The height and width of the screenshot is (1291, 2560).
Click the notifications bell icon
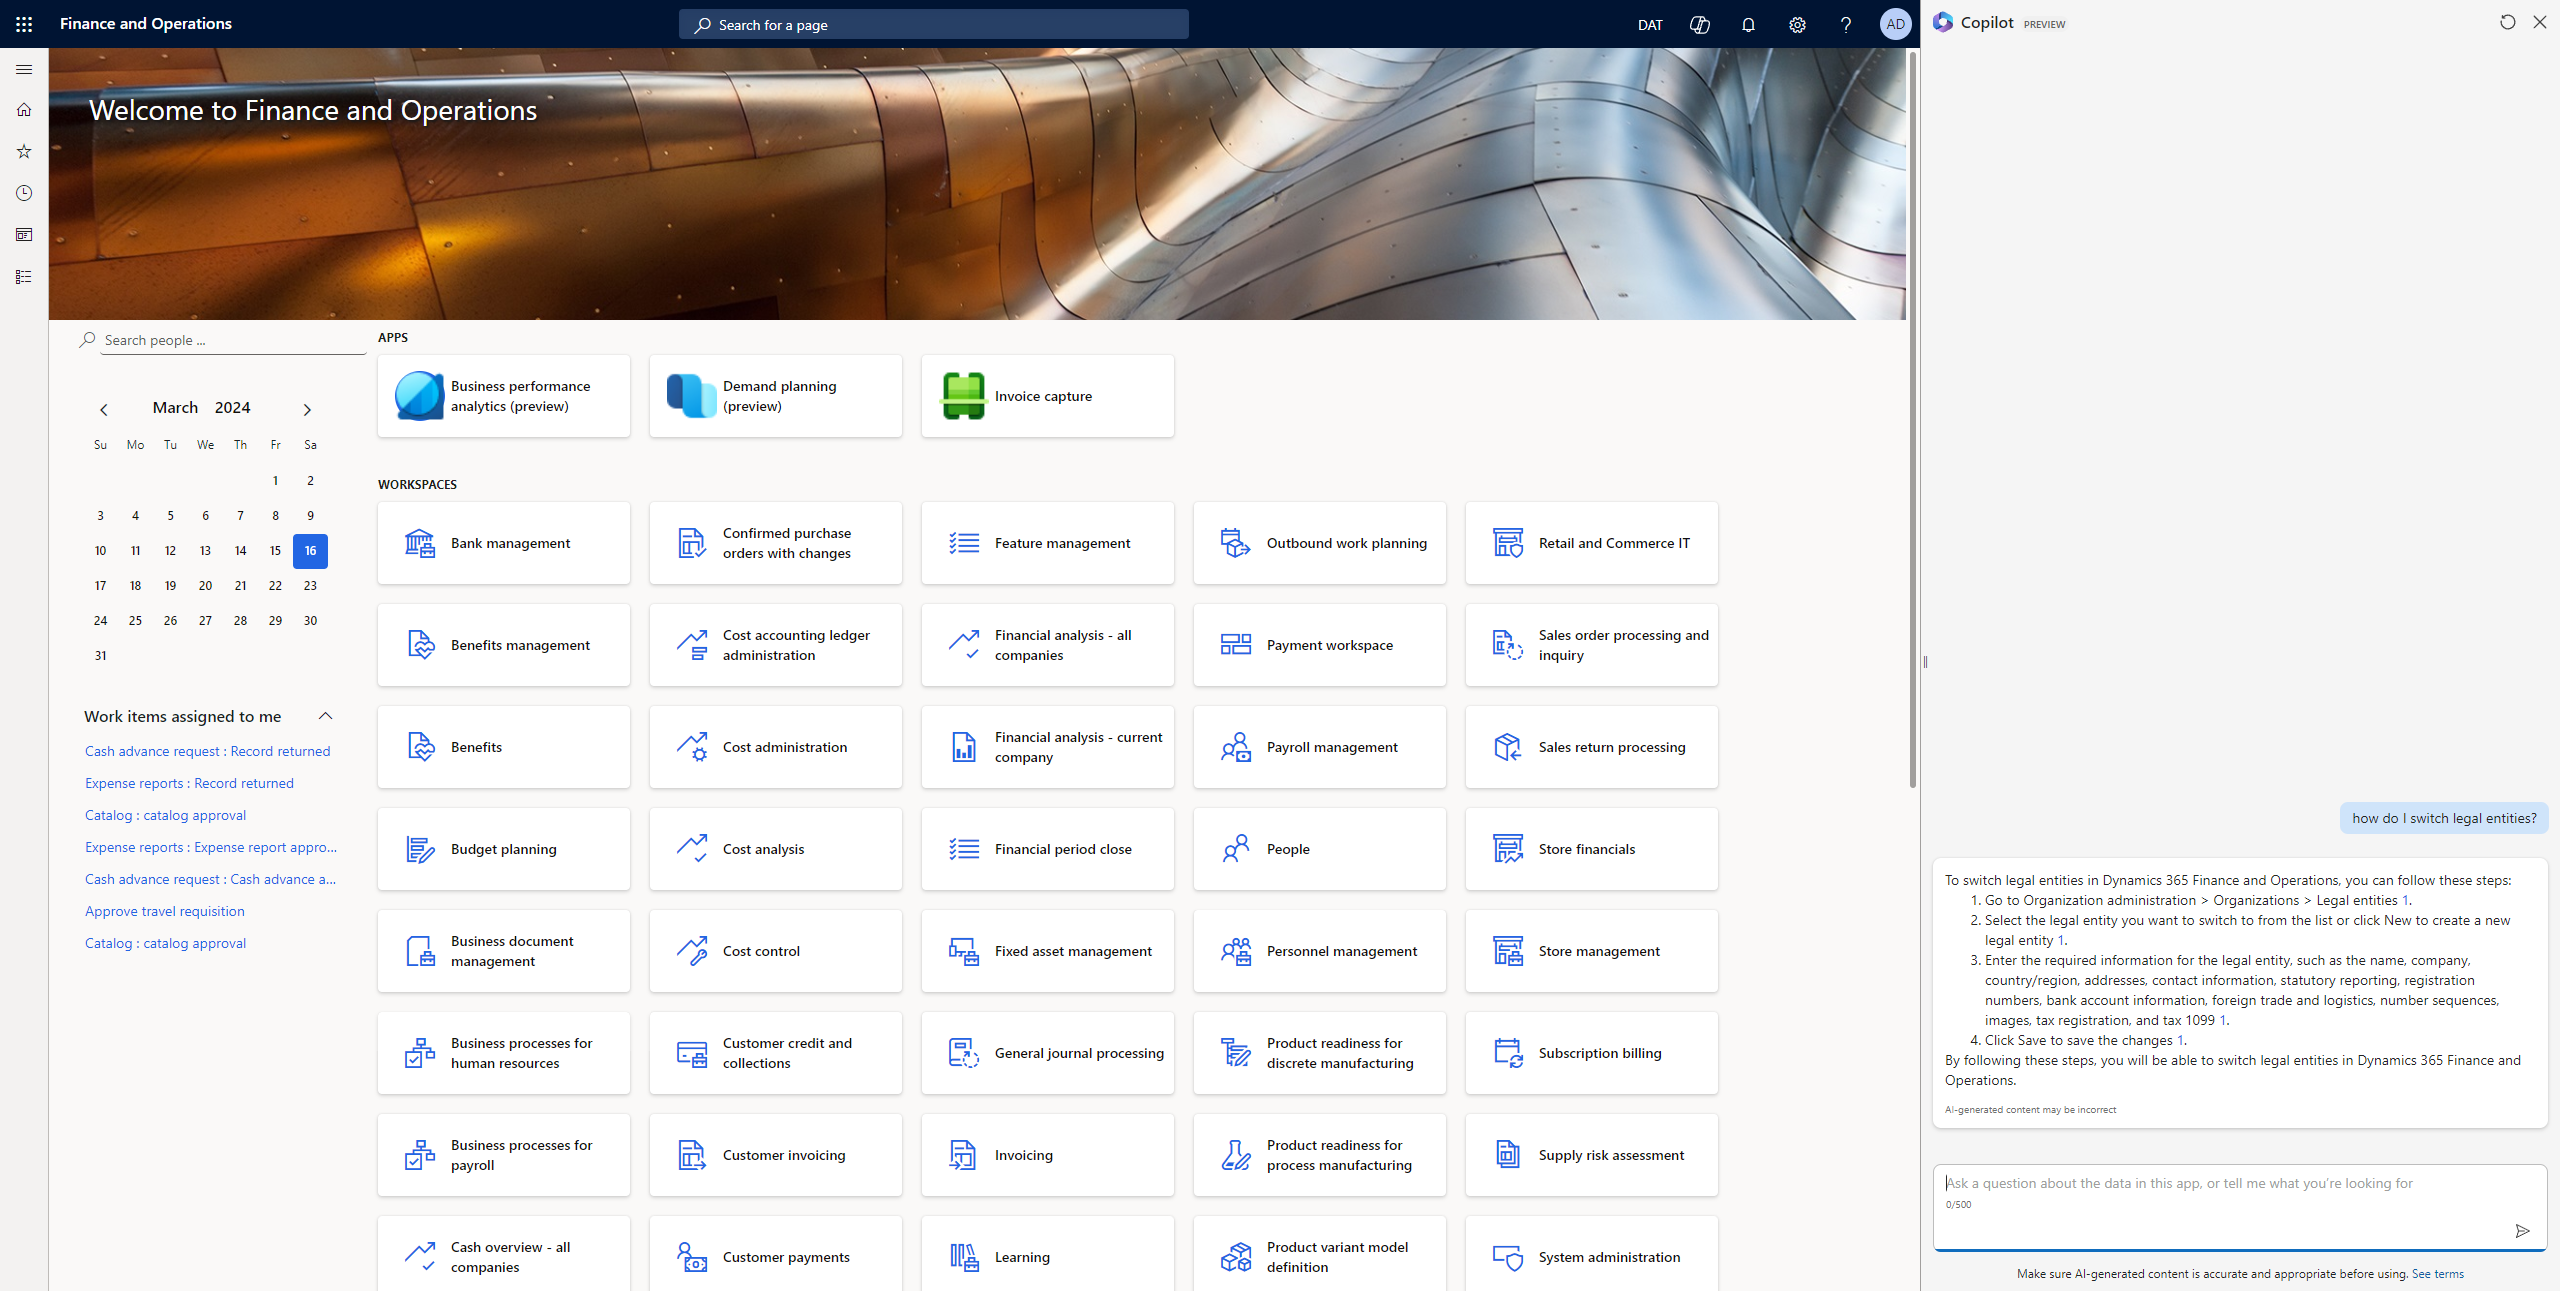(x=1748, y=24)
